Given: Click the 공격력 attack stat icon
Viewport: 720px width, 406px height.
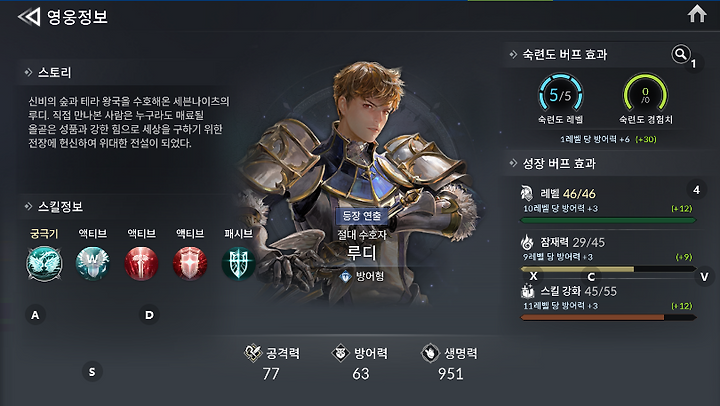Looking at the screenshot, I should coord(253,353).
